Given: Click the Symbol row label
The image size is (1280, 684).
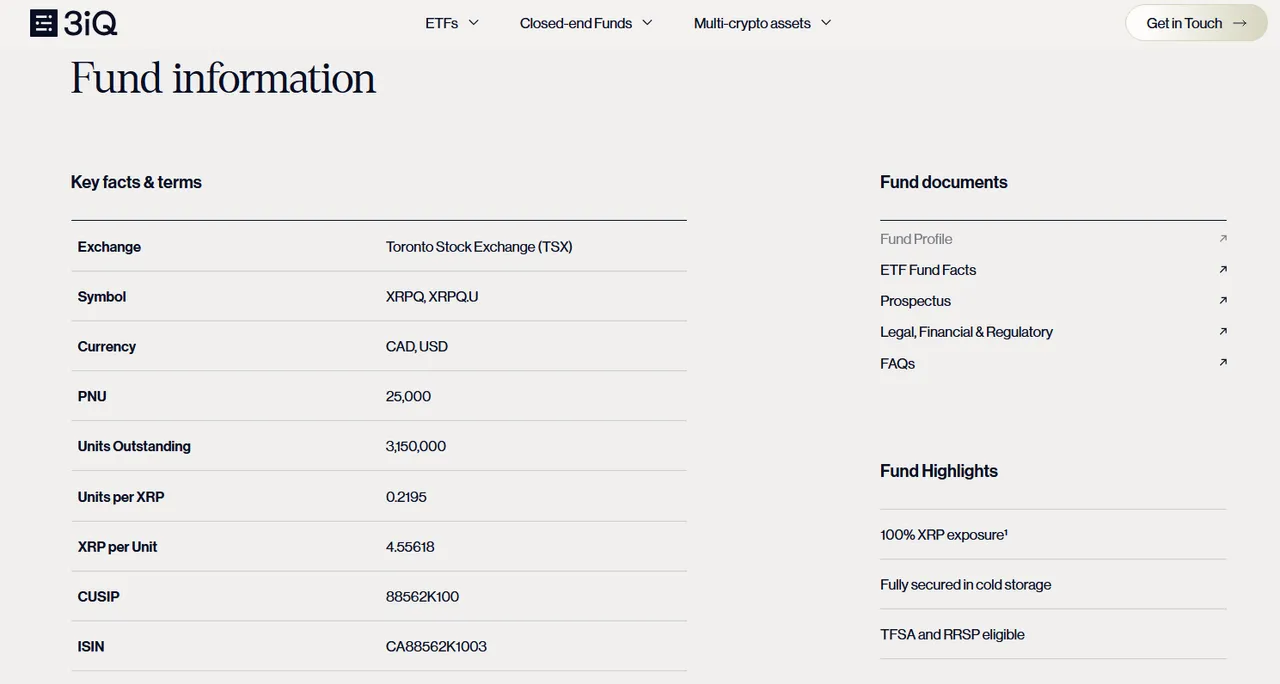Looking at the screenshot, I should (102, 297).
